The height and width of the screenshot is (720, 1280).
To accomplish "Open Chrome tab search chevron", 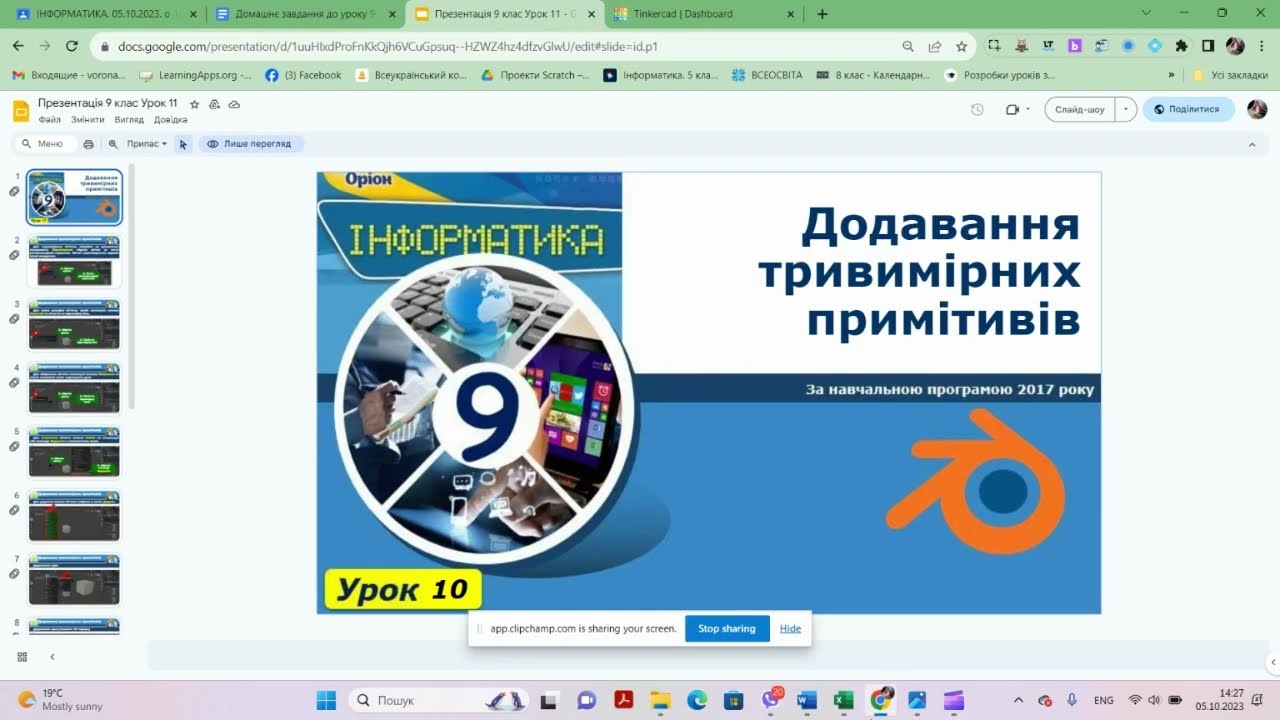I will coord(1145,13).
